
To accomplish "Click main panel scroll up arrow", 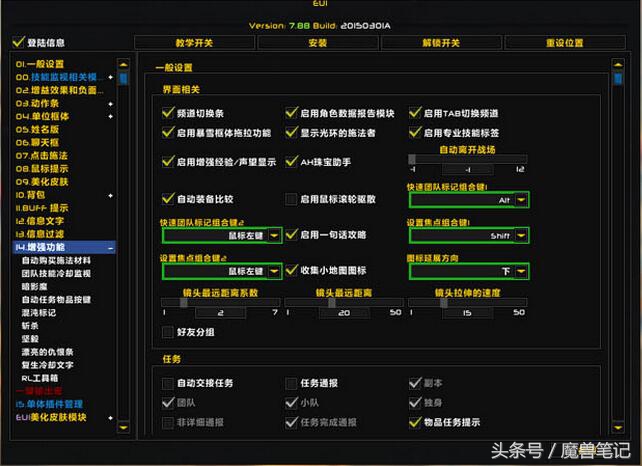I will 618,64.
